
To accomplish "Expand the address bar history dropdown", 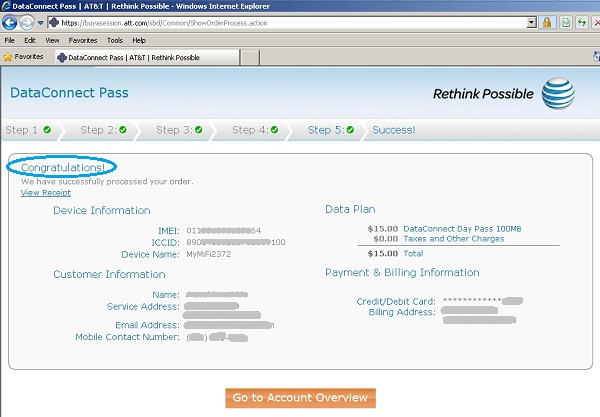I will click(x=531, y=23).
